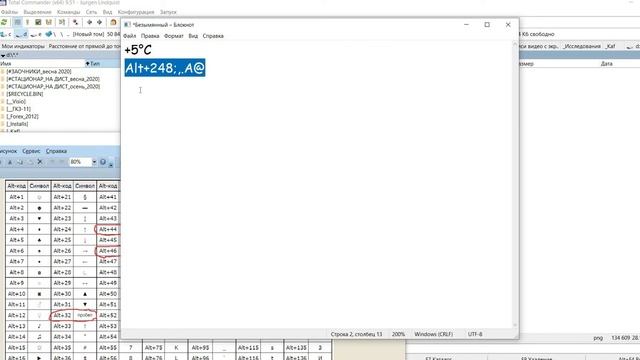
Task: Click the round help icon after the 80% zoom box
Action: (x=103, y=162)
